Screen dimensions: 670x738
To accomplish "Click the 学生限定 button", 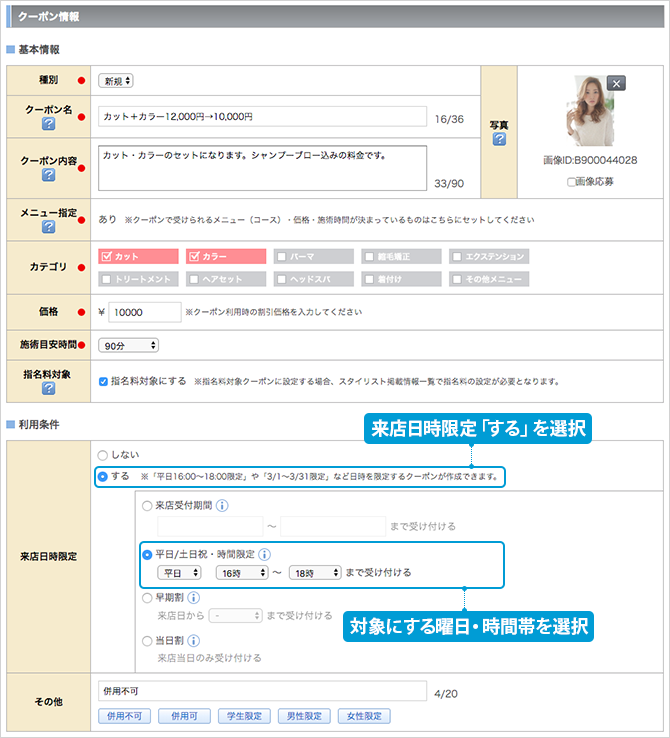I will (245, 716).
